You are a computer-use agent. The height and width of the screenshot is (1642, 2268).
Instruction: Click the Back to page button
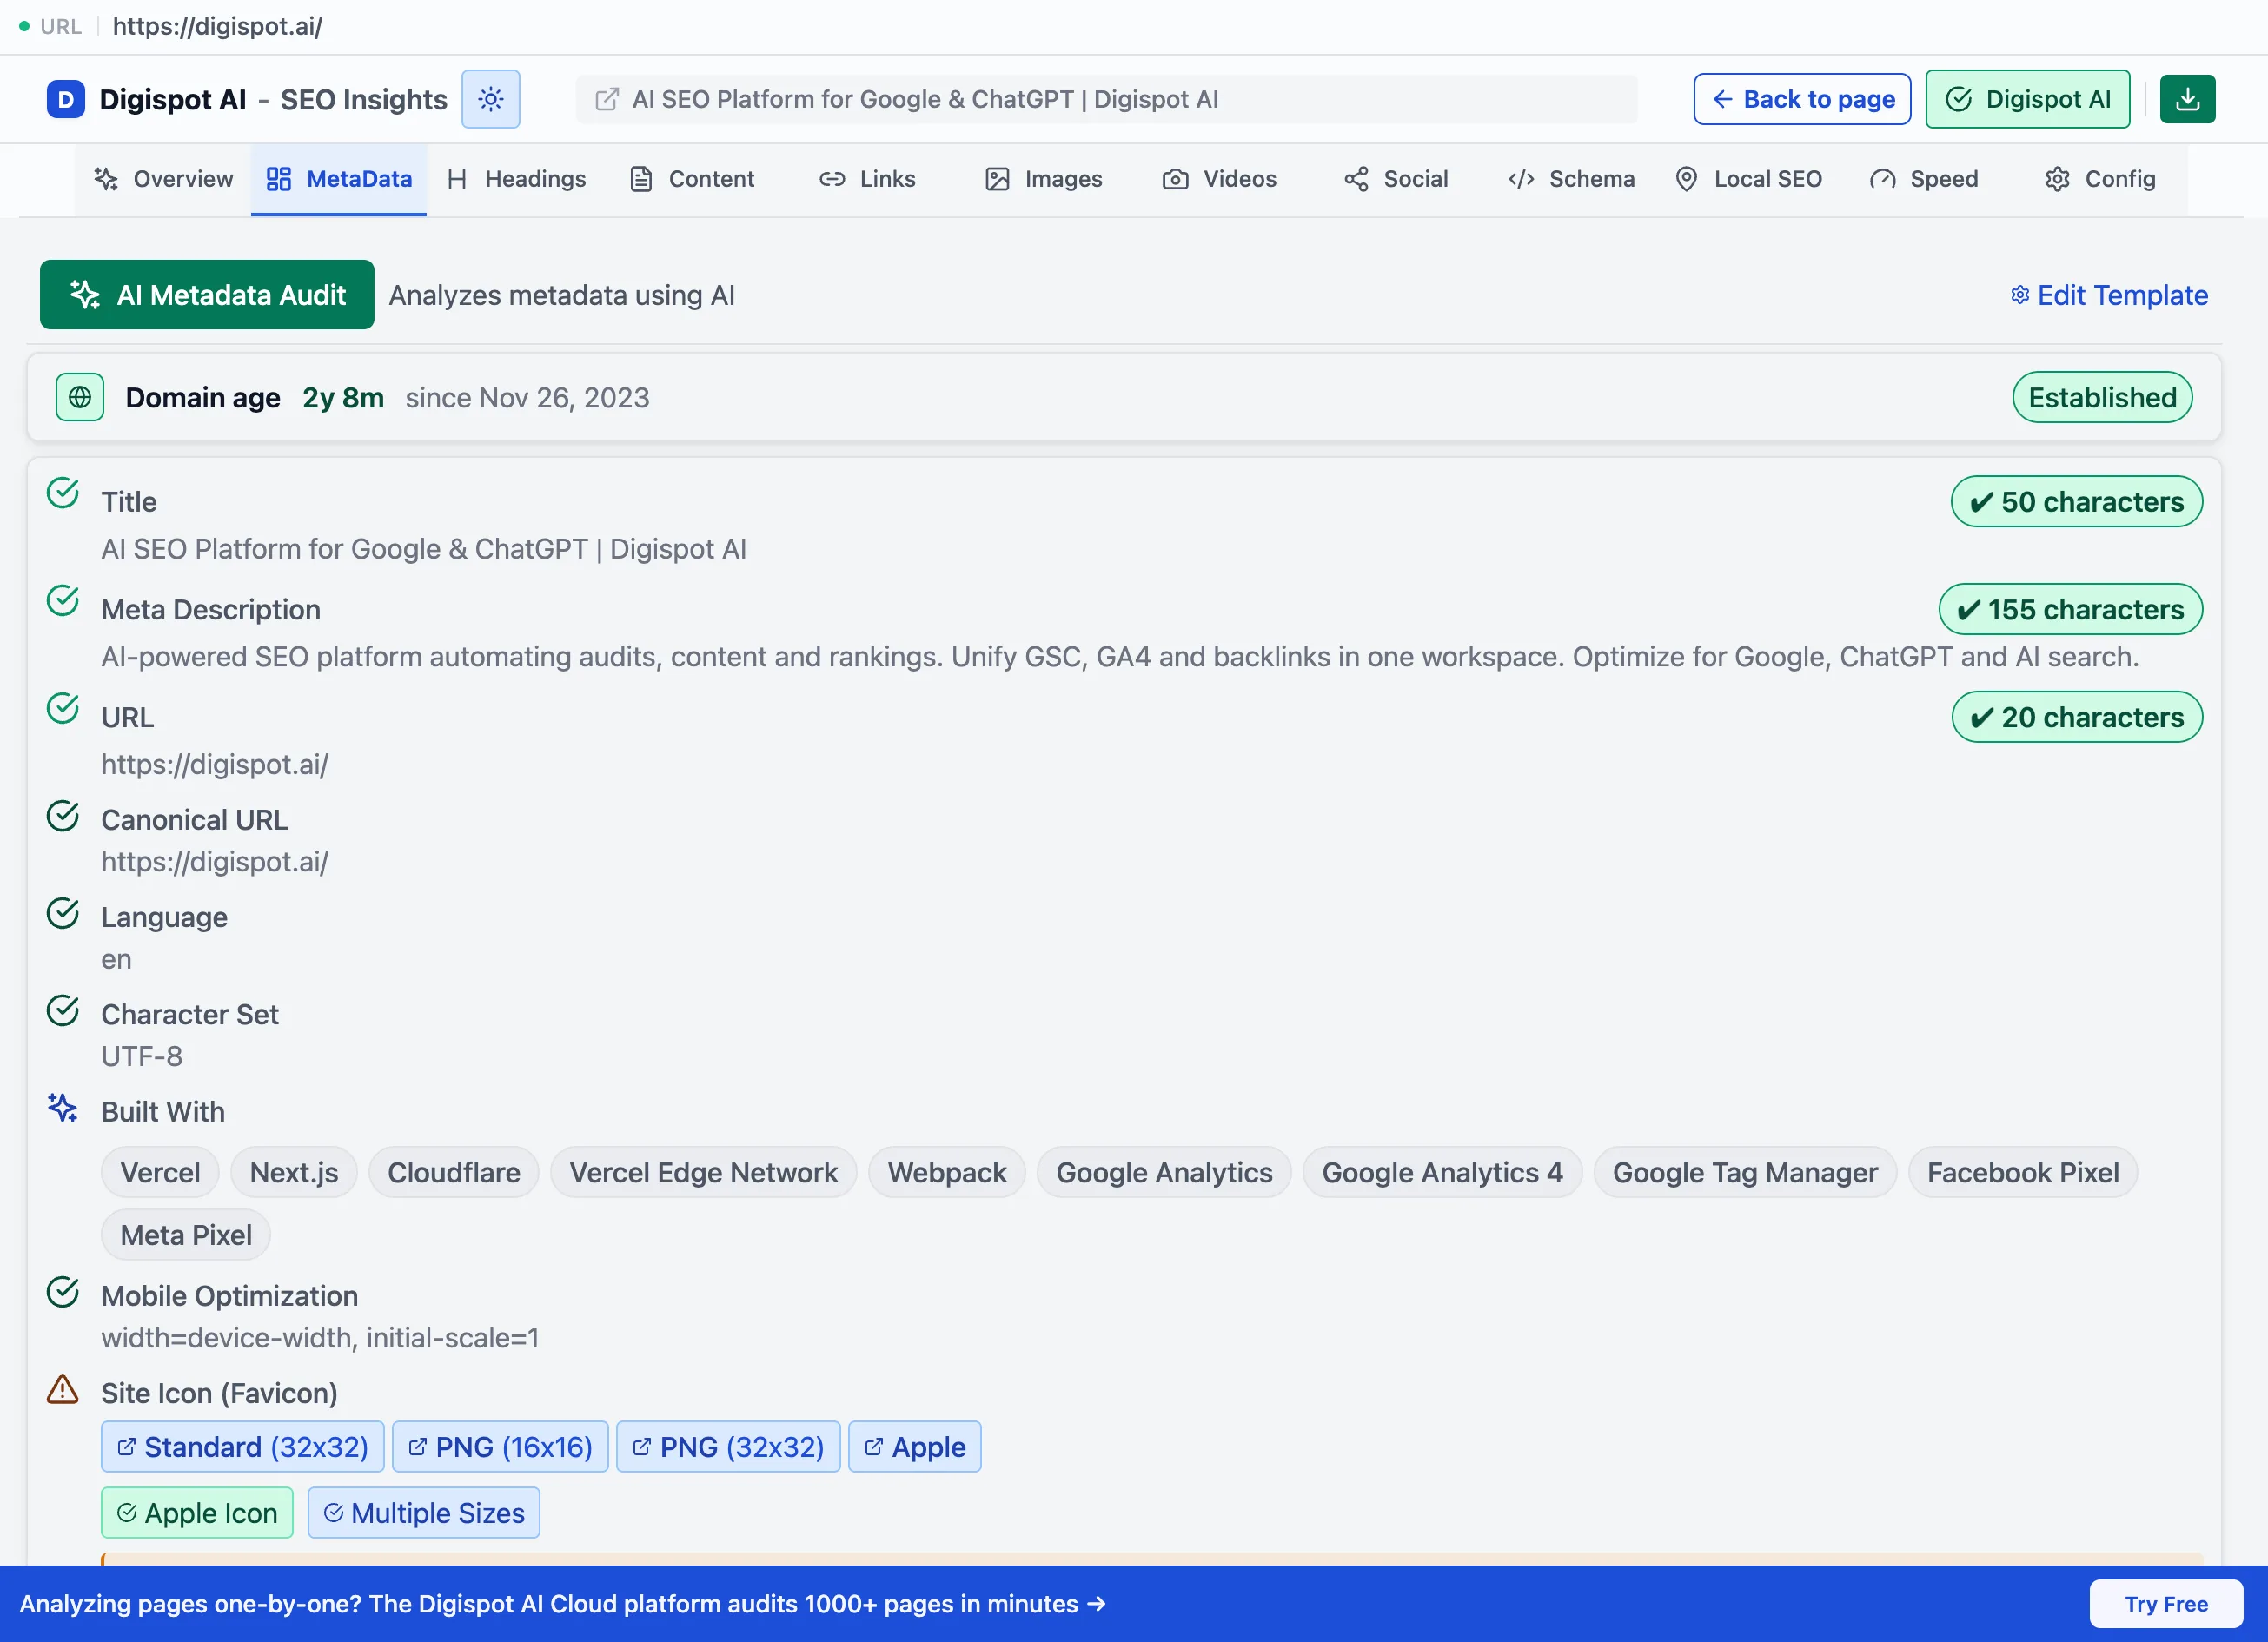(1802, 99)
